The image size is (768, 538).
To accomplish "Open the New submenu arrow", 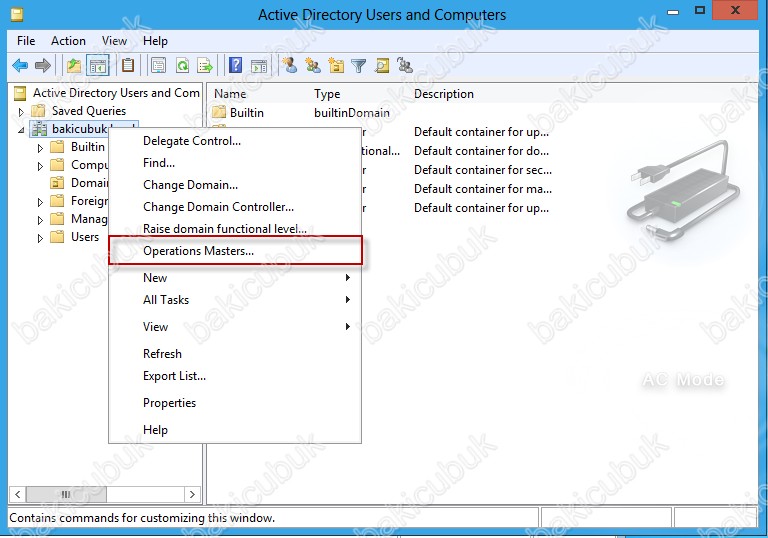I will (x=347, y=278).
